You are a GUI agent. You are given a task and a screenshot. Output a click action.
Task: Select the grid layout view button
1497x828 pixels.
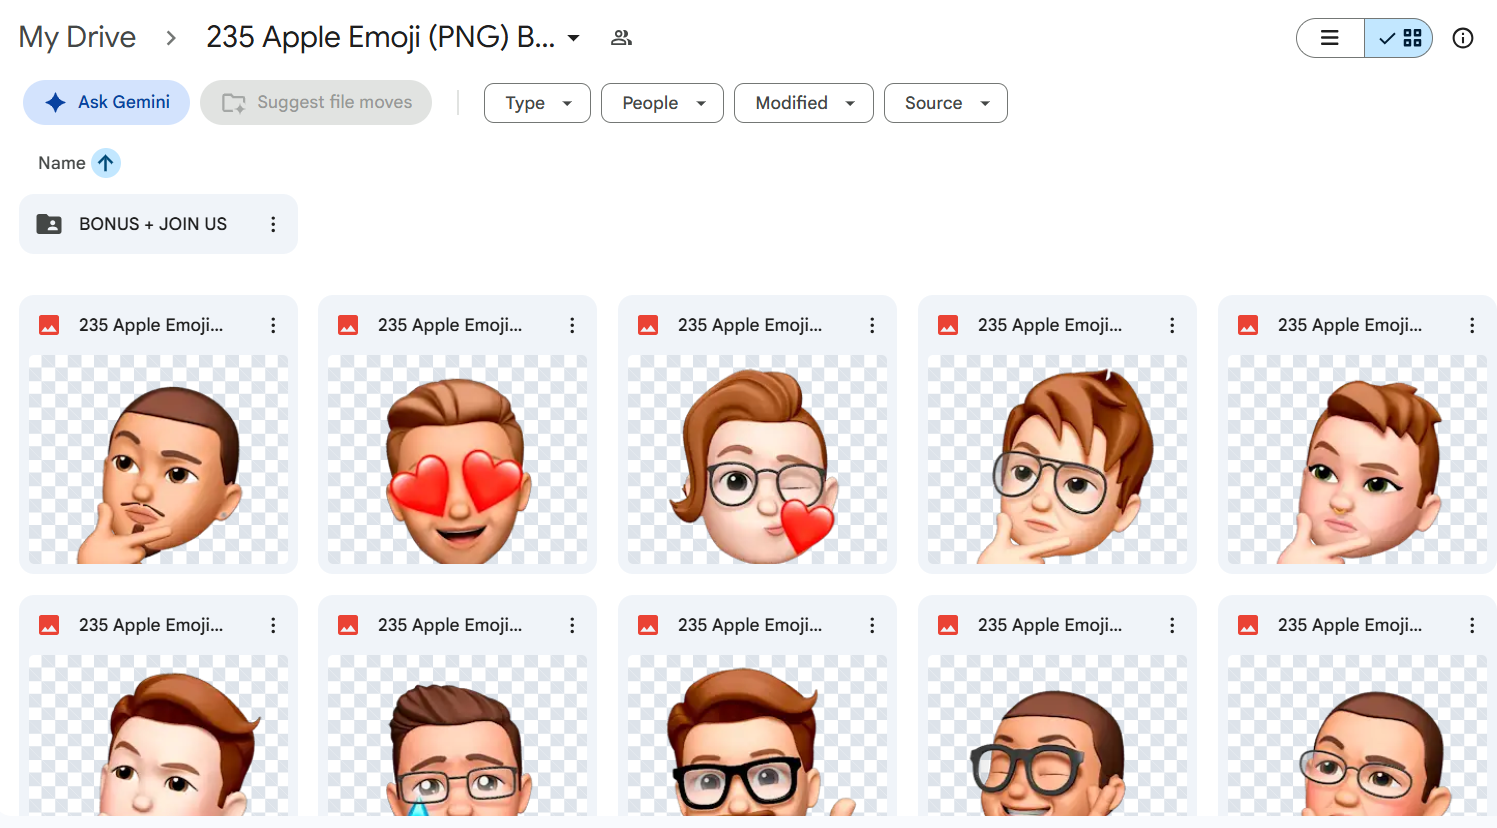(x=1399, y=38)
